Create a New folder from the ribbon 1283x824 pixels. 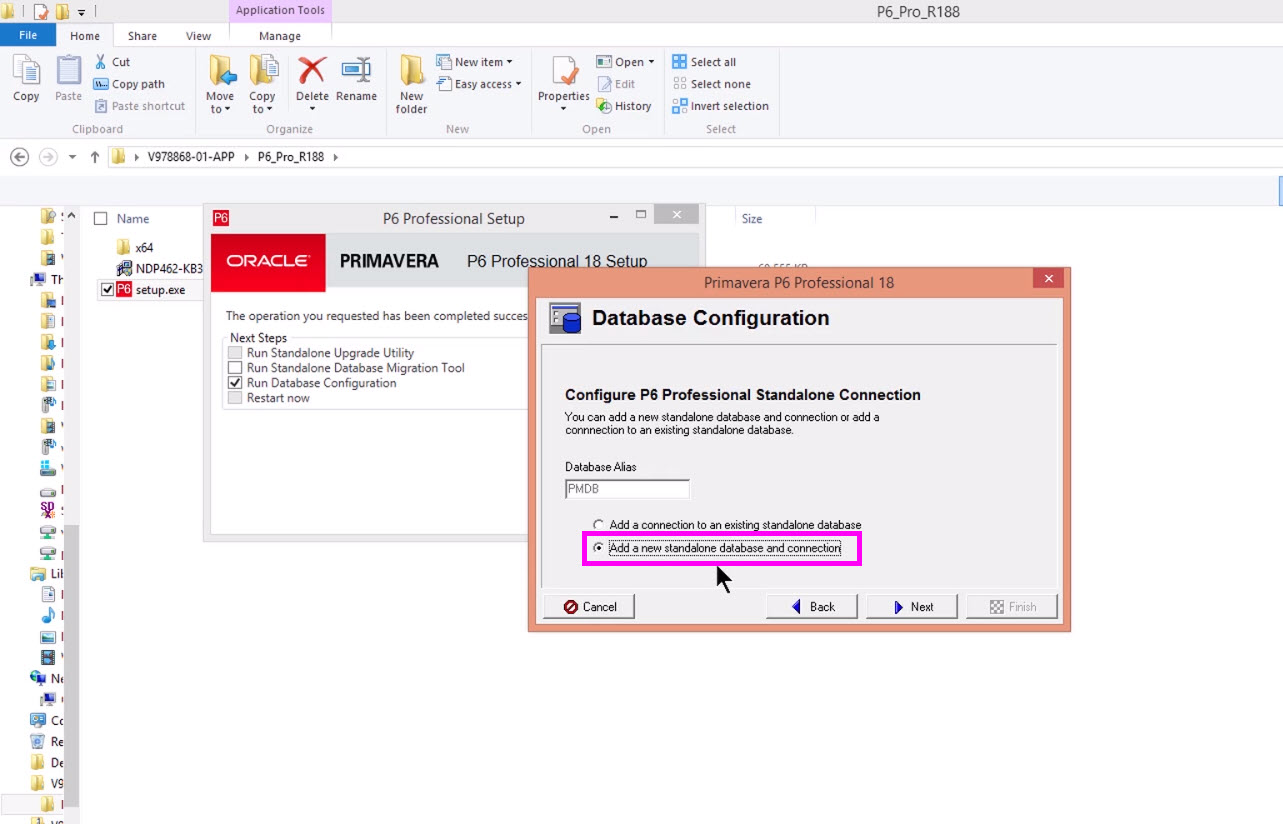pyautogui.click(x=411, y=84)
